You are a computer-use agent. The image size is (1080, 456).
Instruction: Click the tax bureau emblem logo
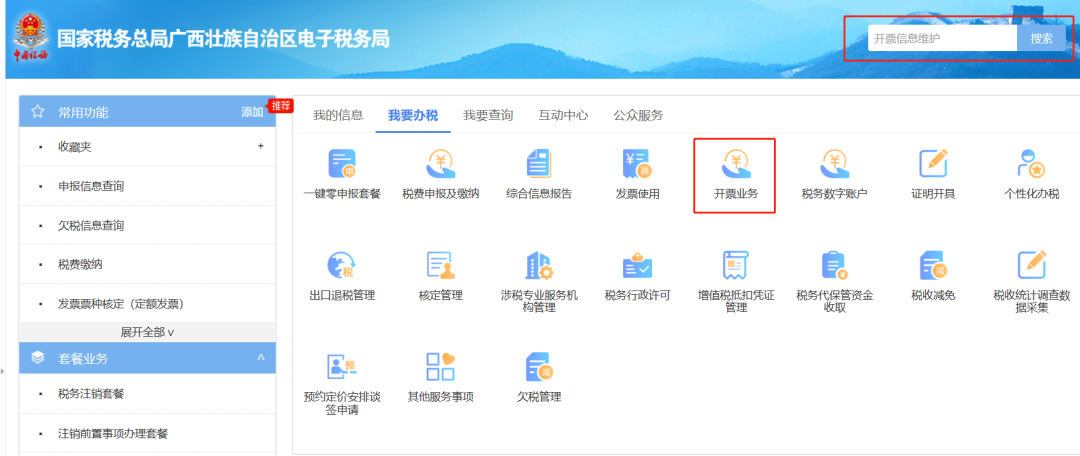tap(30, 39)
